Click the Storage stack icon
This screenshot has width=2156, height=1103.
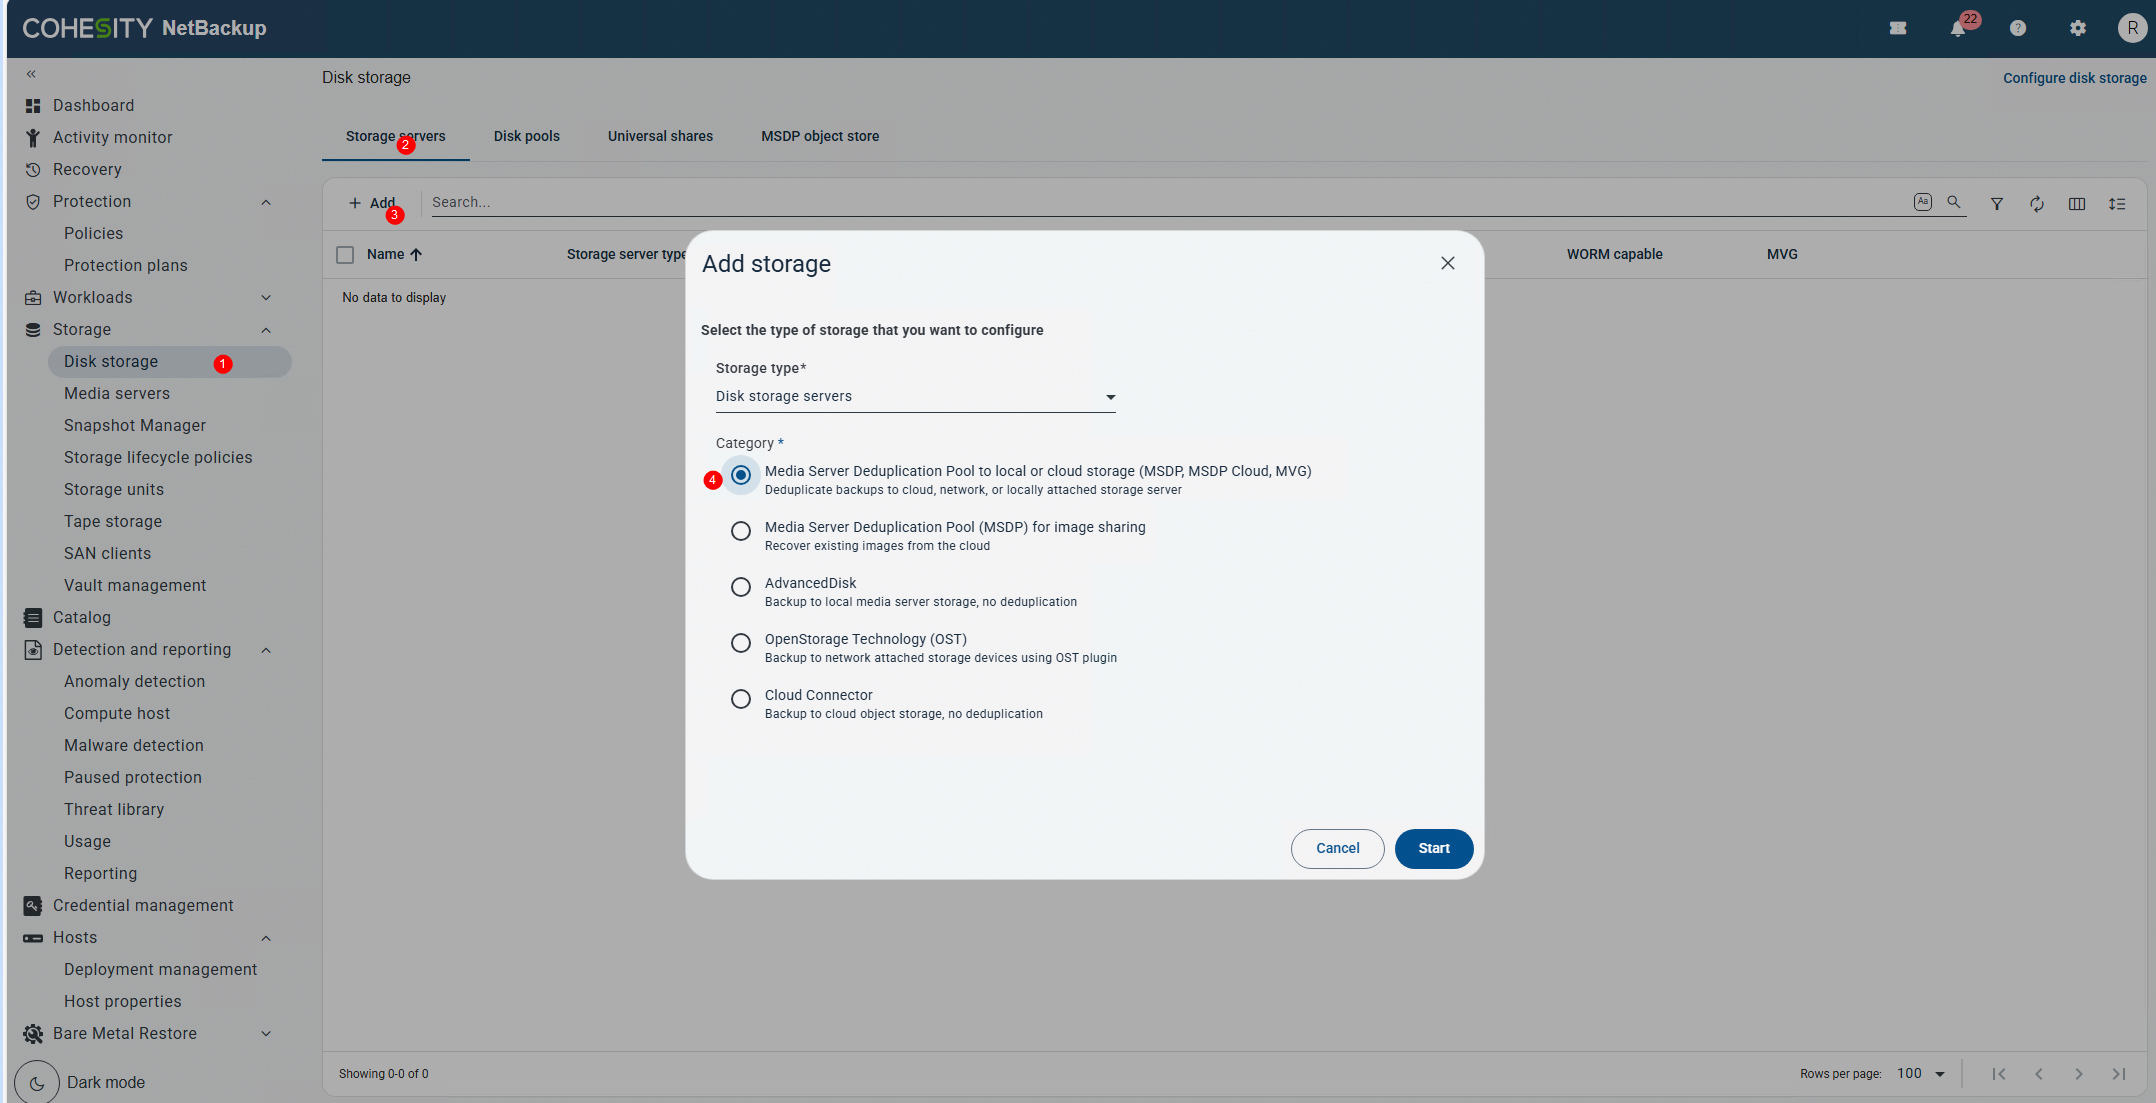coord(33,330)
